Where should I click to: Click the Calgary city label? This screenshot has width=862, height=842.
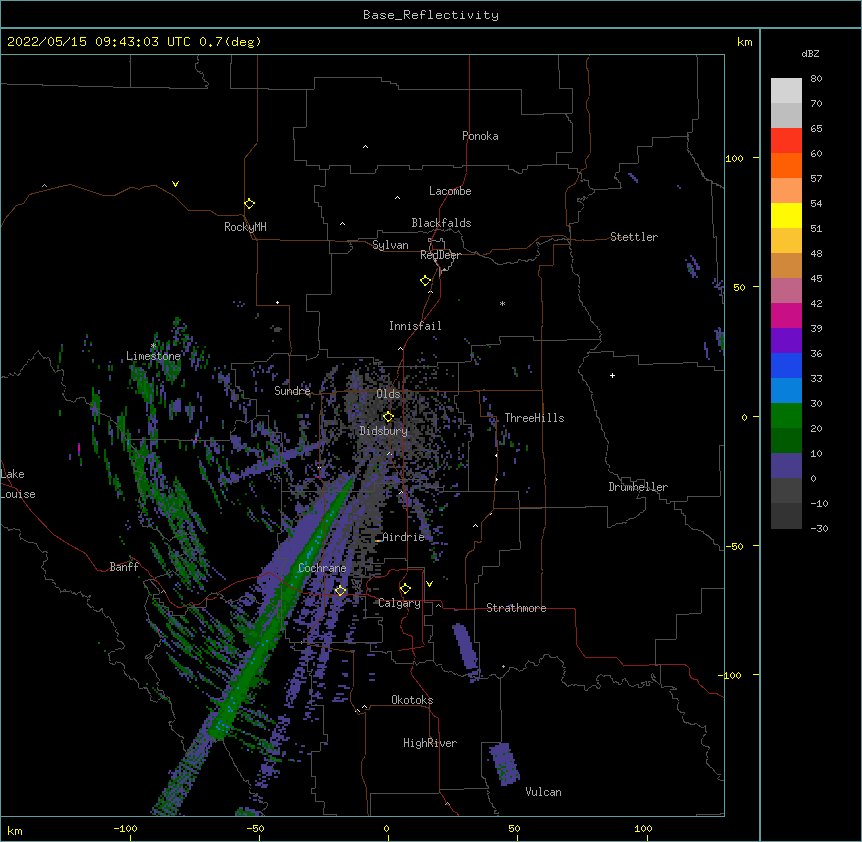[x=399, y=603]
